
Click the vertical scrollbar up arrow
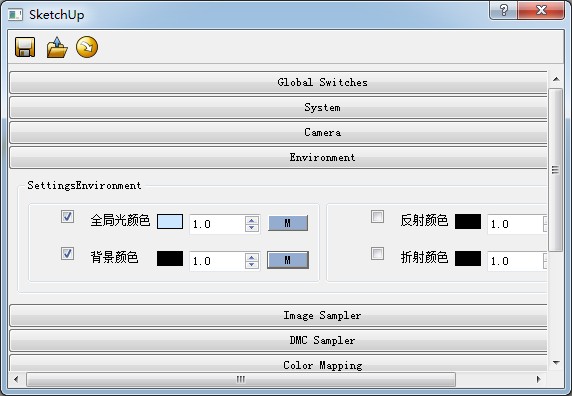556,79
